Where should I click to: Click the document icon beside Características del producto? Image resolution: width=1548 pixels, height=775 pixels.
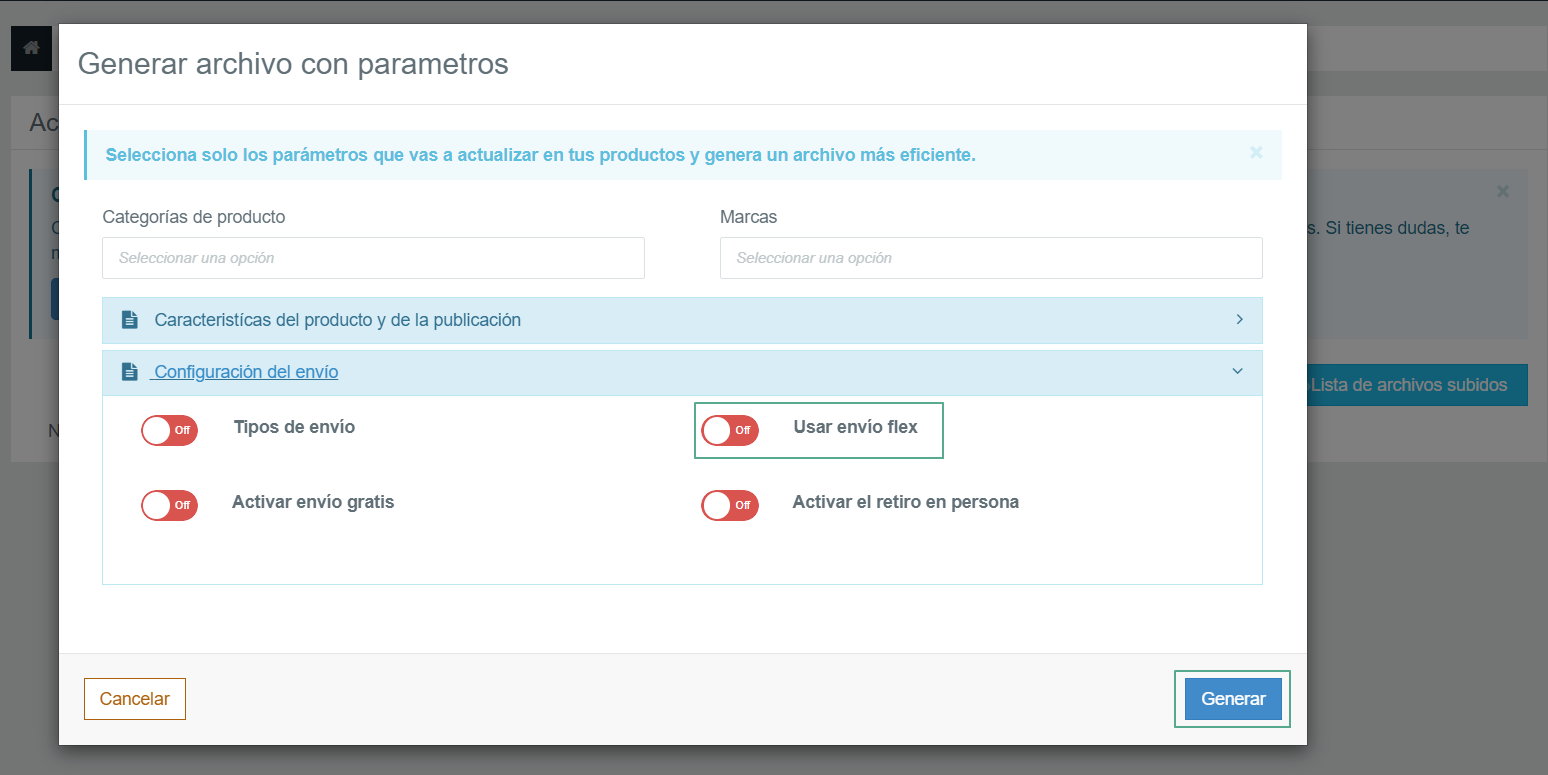(129, 320)
